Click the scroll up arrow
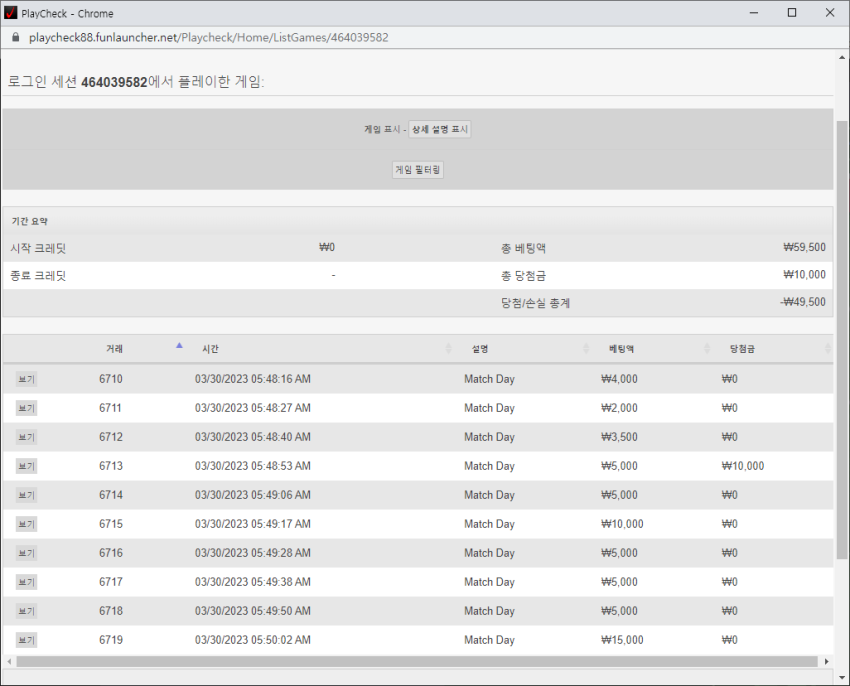The width and height of the screenshot is (850, 686). 841,57
